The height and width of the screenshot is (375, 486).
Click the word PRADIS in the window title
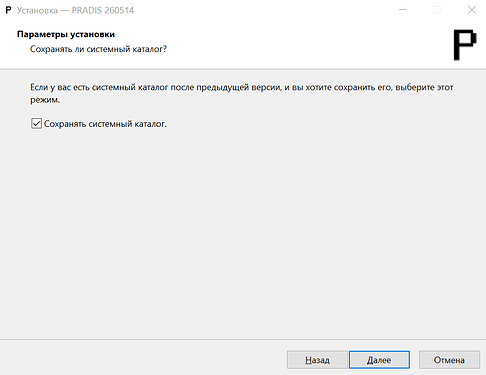click(87, 10)
